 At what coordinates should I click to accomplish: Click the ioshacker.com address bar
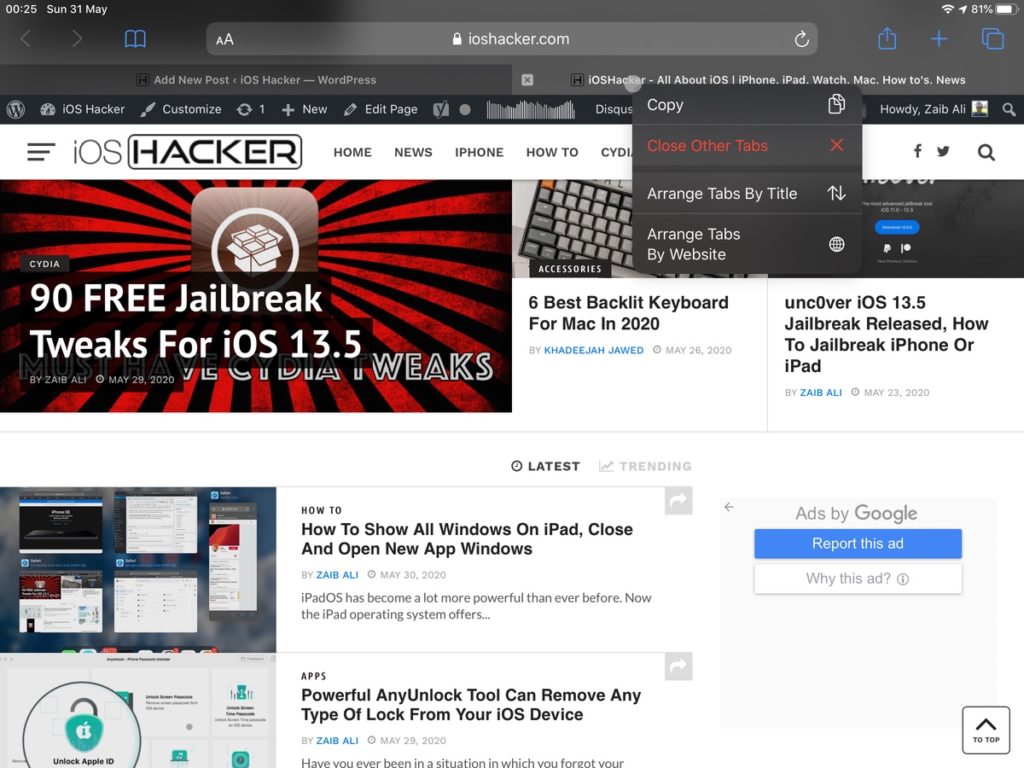[x=511, y=39]
